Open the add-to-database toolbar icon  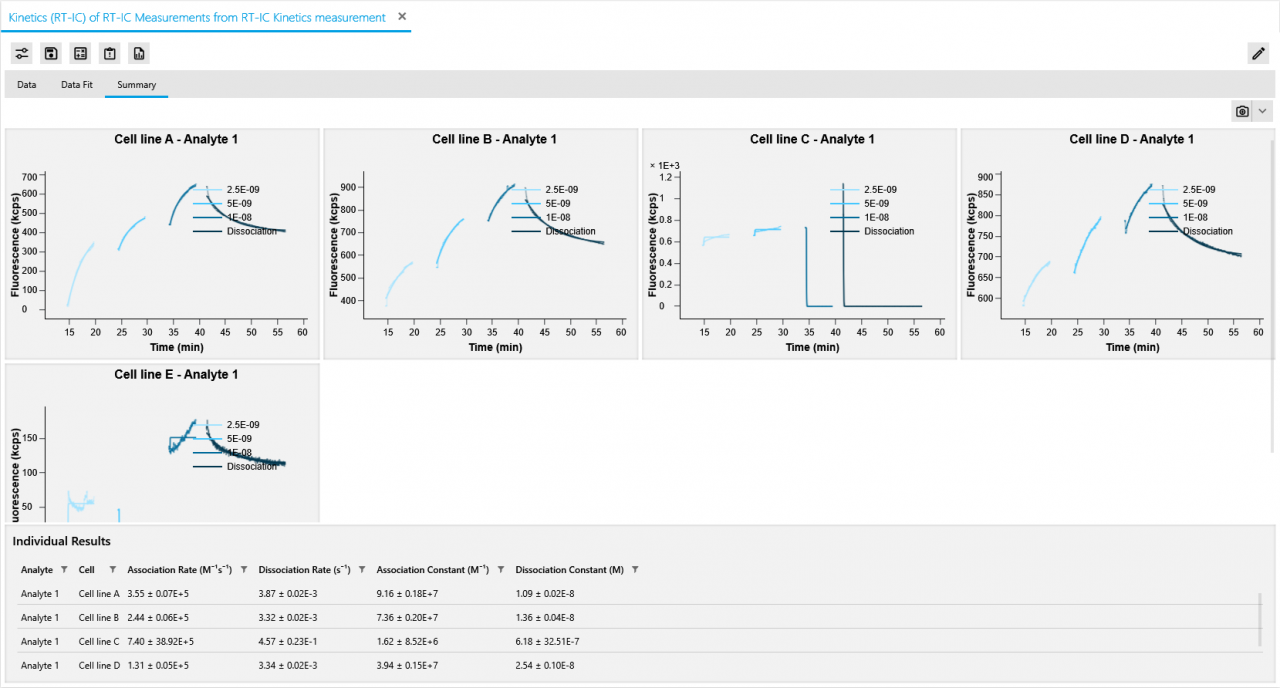coord(80,53)
